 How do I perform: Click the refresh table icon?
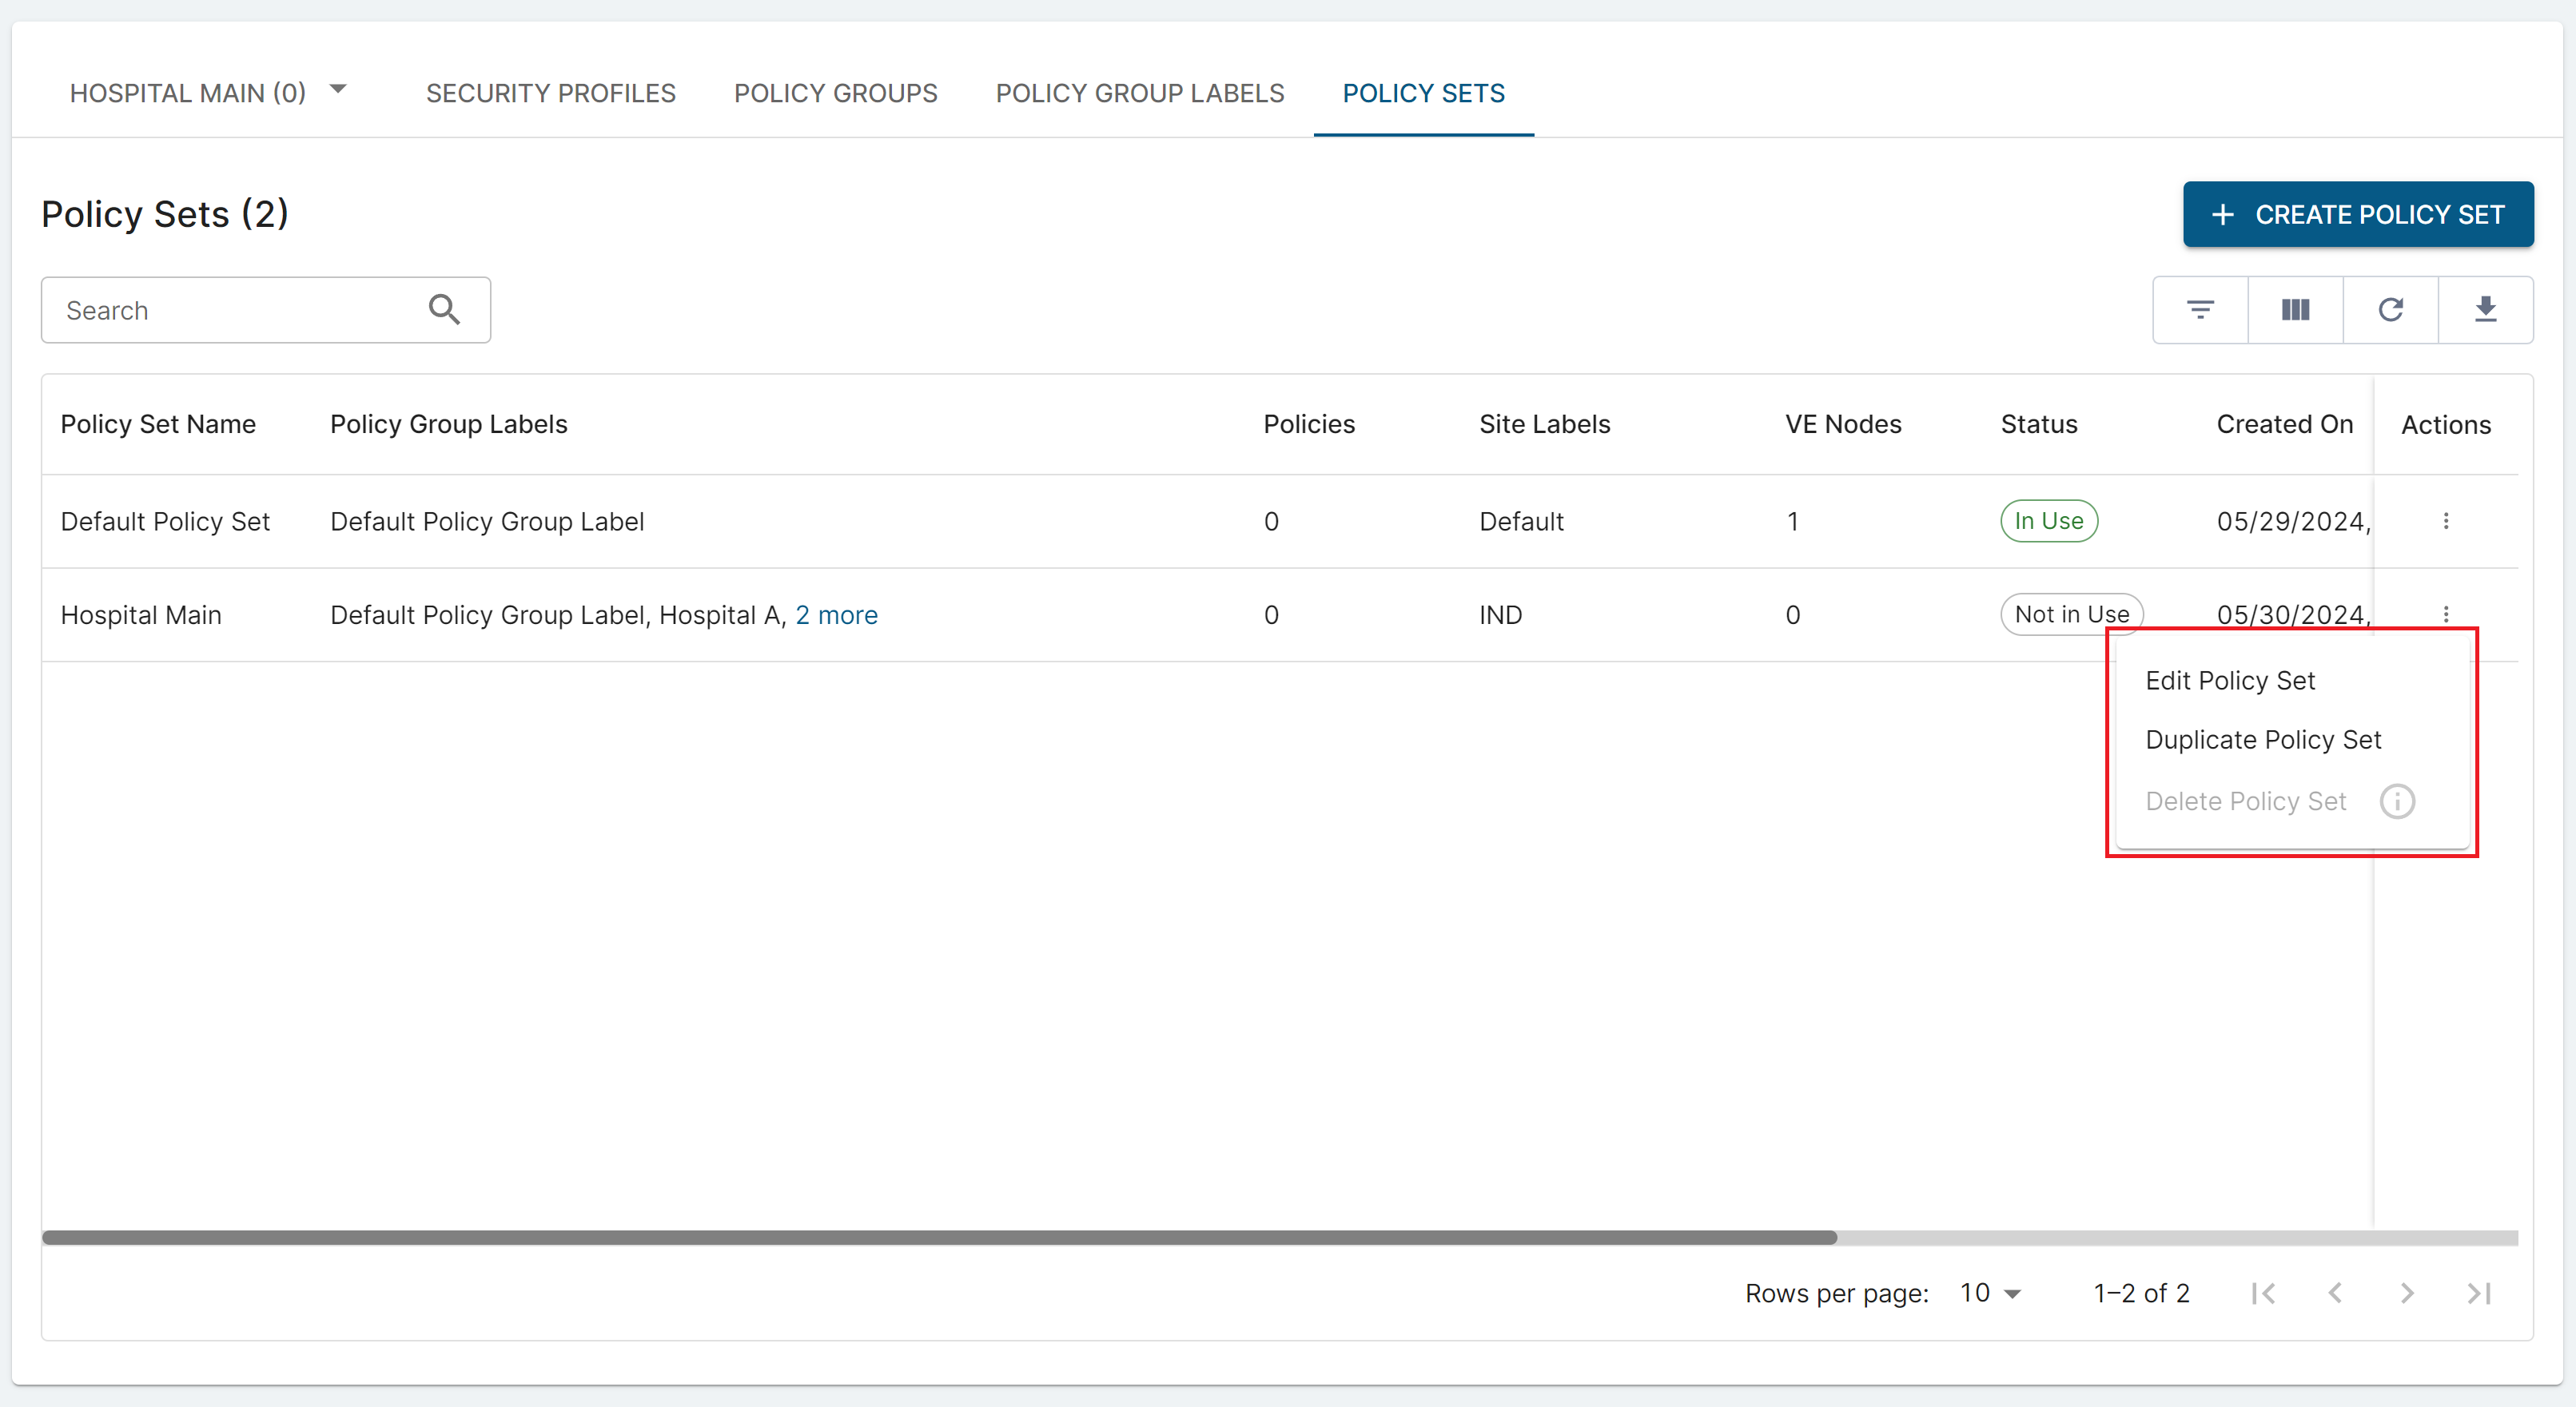(2390, 310)
